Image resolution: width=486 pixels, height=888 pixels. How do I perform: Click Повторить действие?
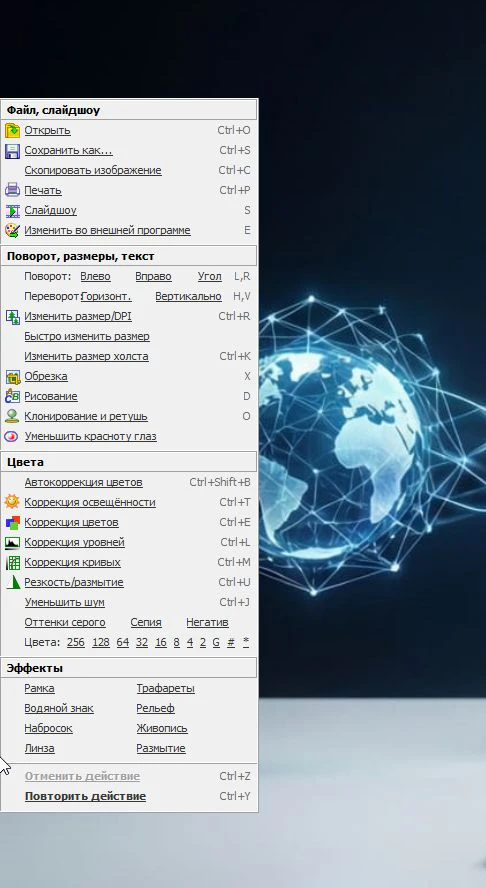pyautogui.click(x=86, y=797)
